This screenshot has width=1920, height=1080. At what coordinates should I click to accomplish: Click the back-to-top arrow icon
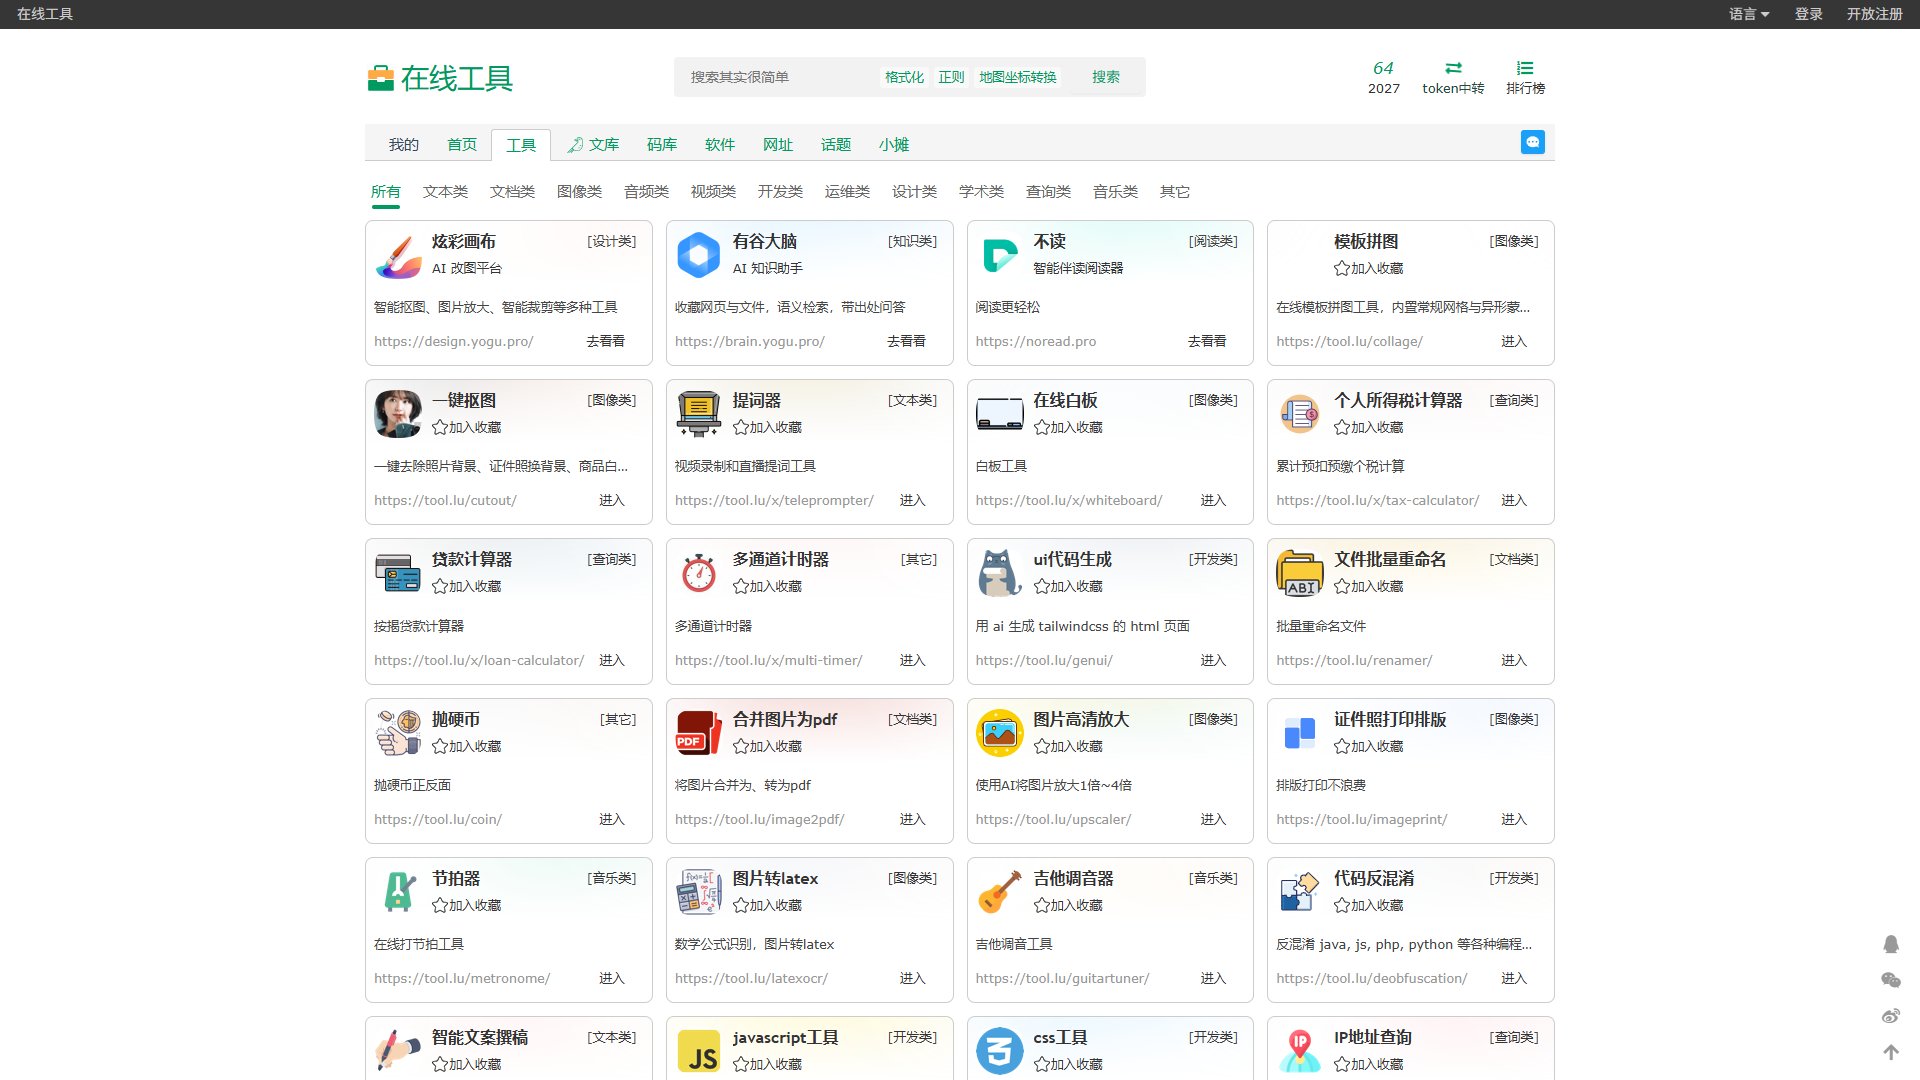point(1891,1052)
